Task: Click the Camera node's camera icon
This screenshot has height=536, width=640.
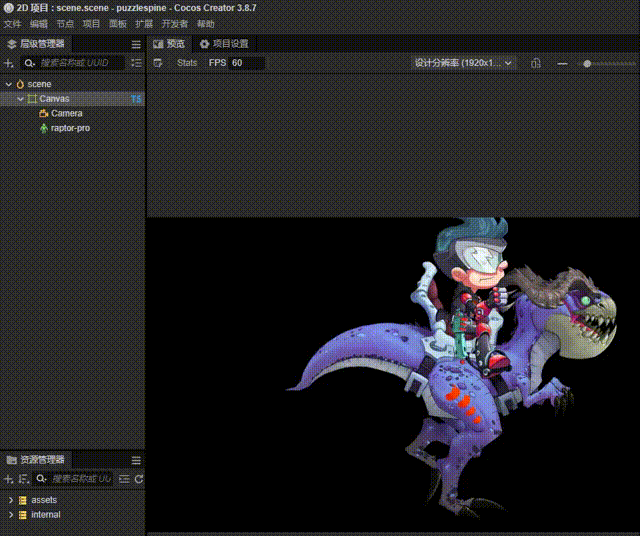Action: point(44,113)
